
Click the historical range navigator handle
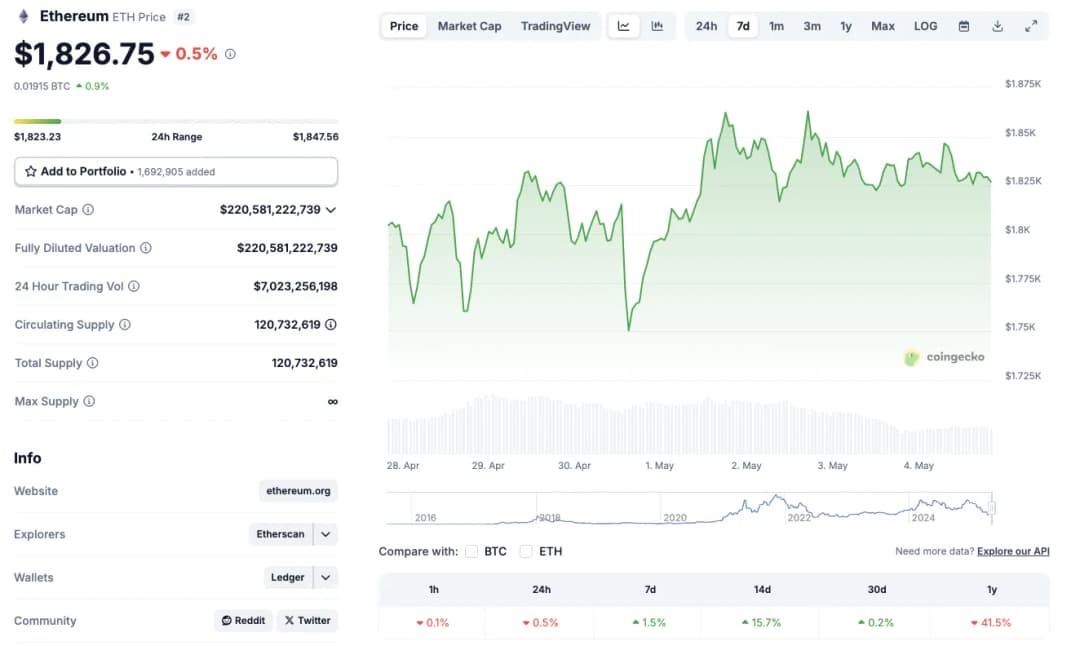[x=992, y=508]
